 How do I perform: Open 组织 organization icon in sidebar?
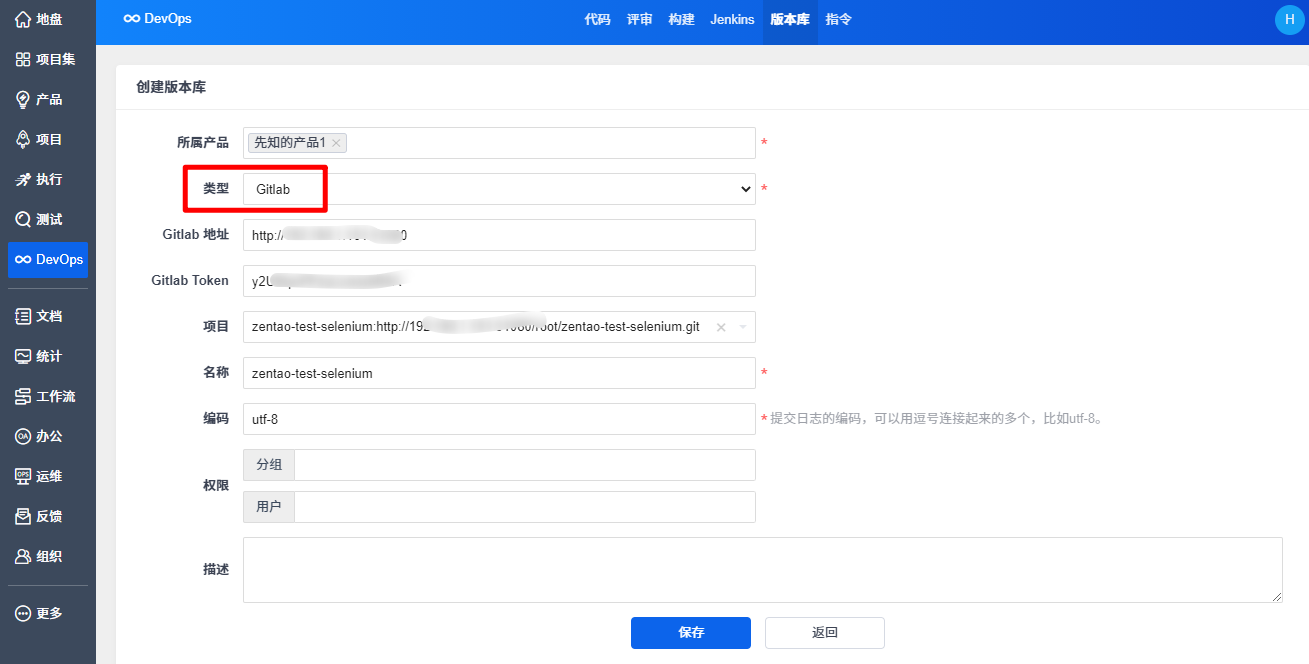23,556
